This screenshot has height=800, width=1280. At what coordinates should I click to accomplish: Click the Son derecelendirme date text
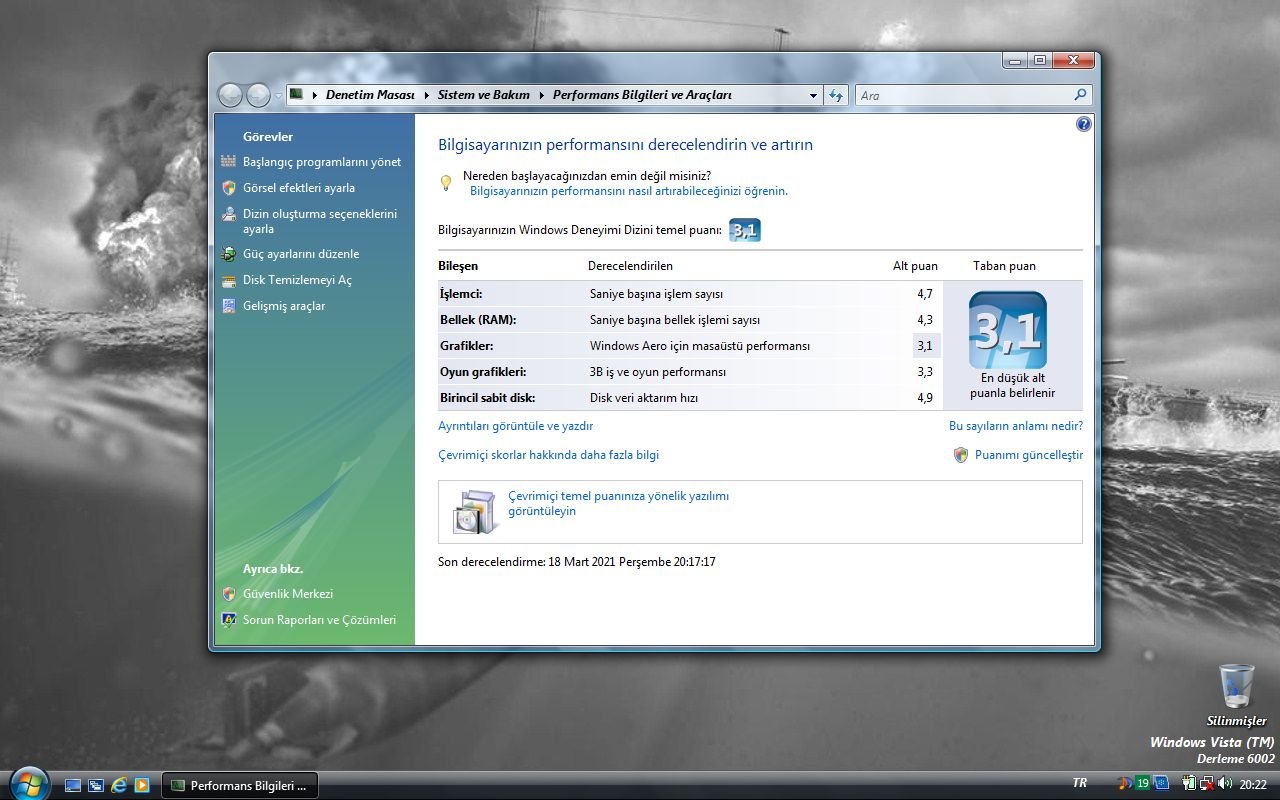(577, 562)
